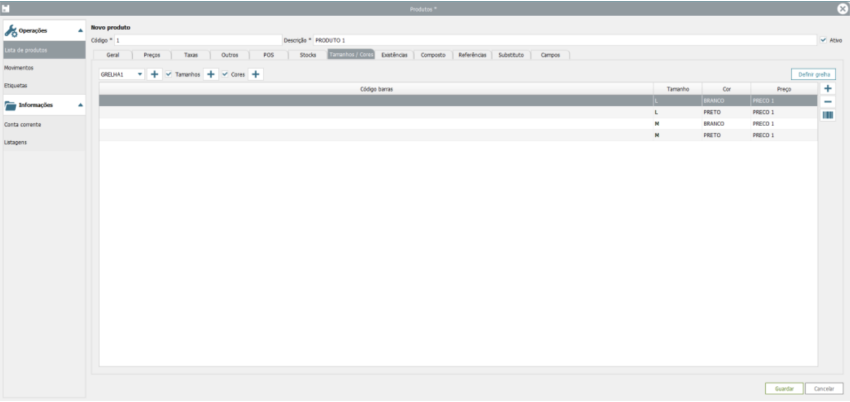Screen dimensions: 850x402
Task: Click the plus icon after Tamanhos checkbox
Action: pos(211,75)
